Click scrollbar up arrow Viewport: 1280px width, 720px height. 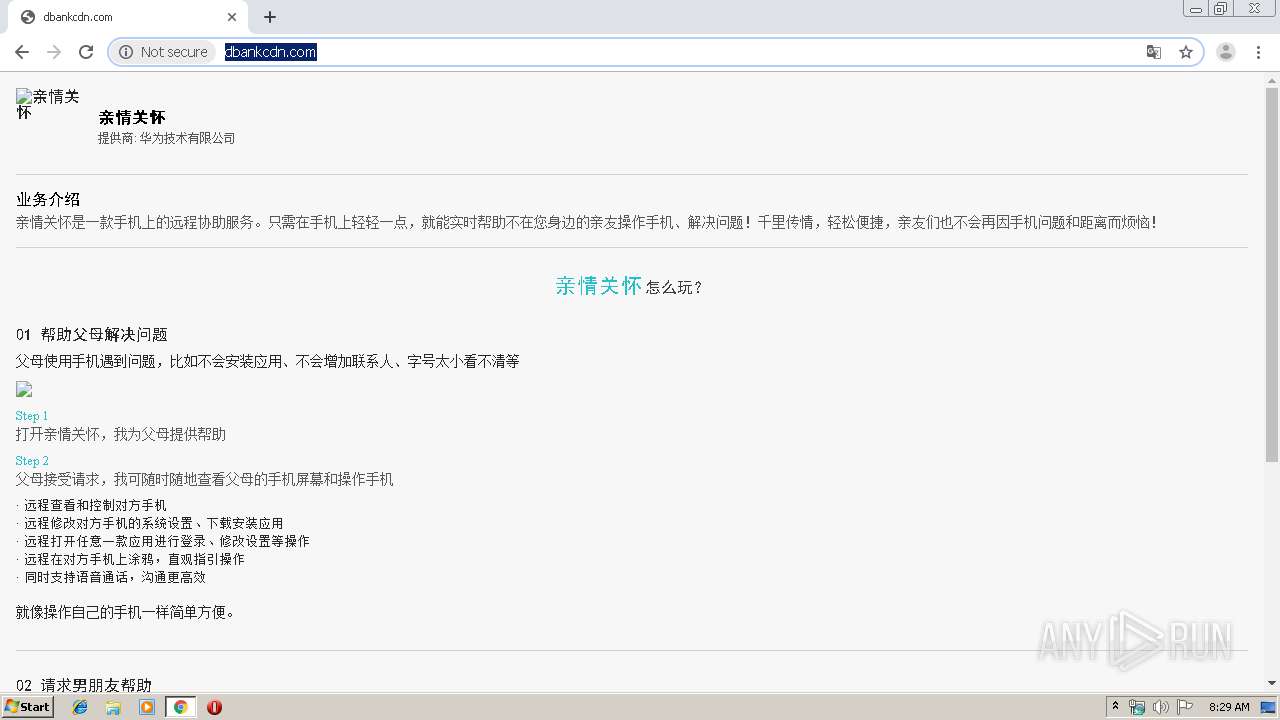point(1272,79)
